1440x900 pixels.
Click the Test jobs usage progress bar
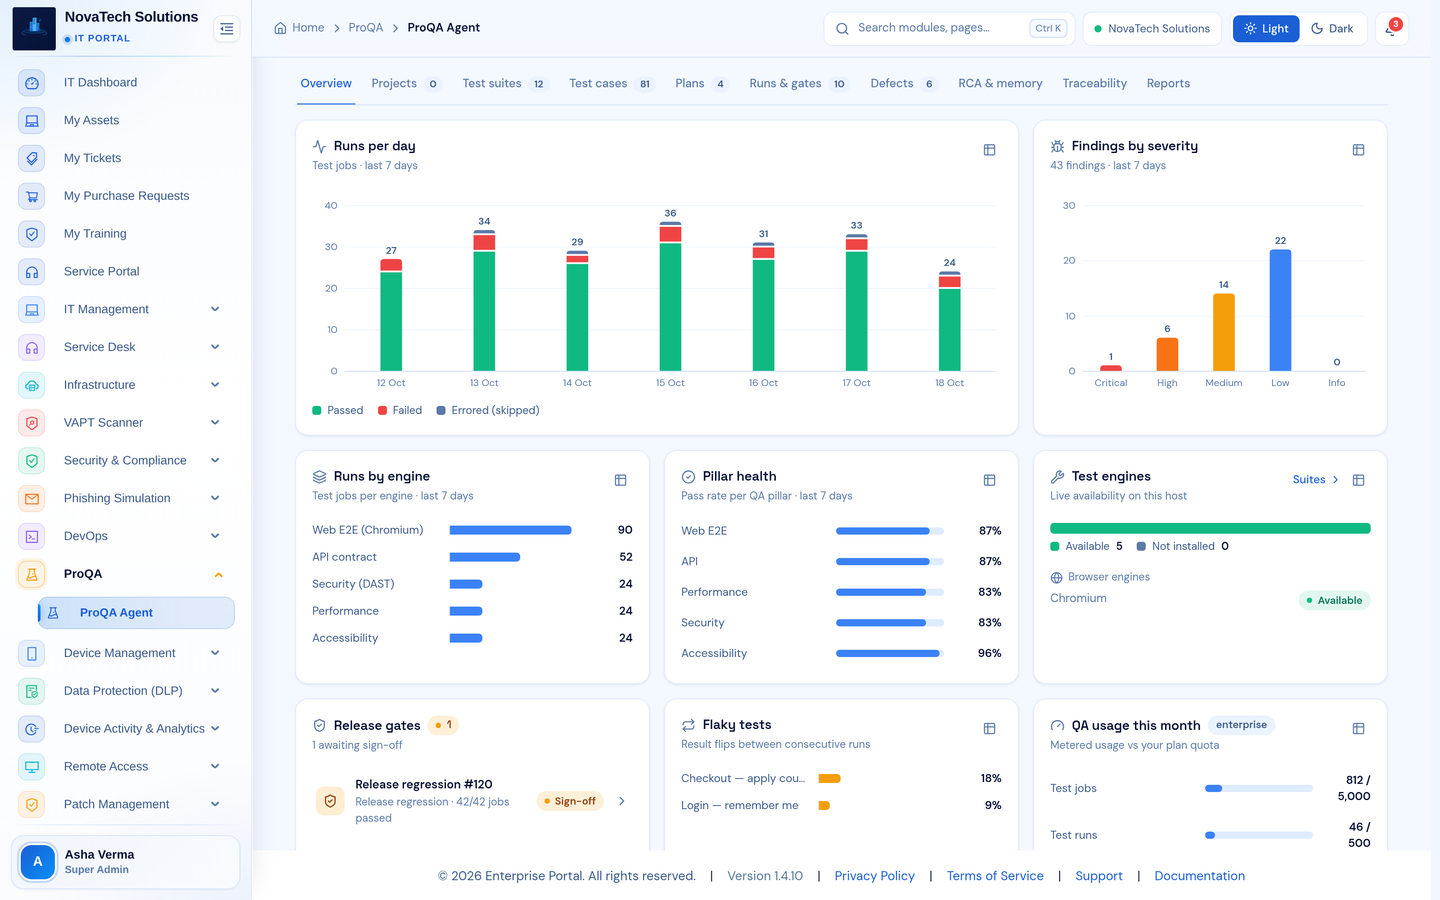tap(1259, 789)
